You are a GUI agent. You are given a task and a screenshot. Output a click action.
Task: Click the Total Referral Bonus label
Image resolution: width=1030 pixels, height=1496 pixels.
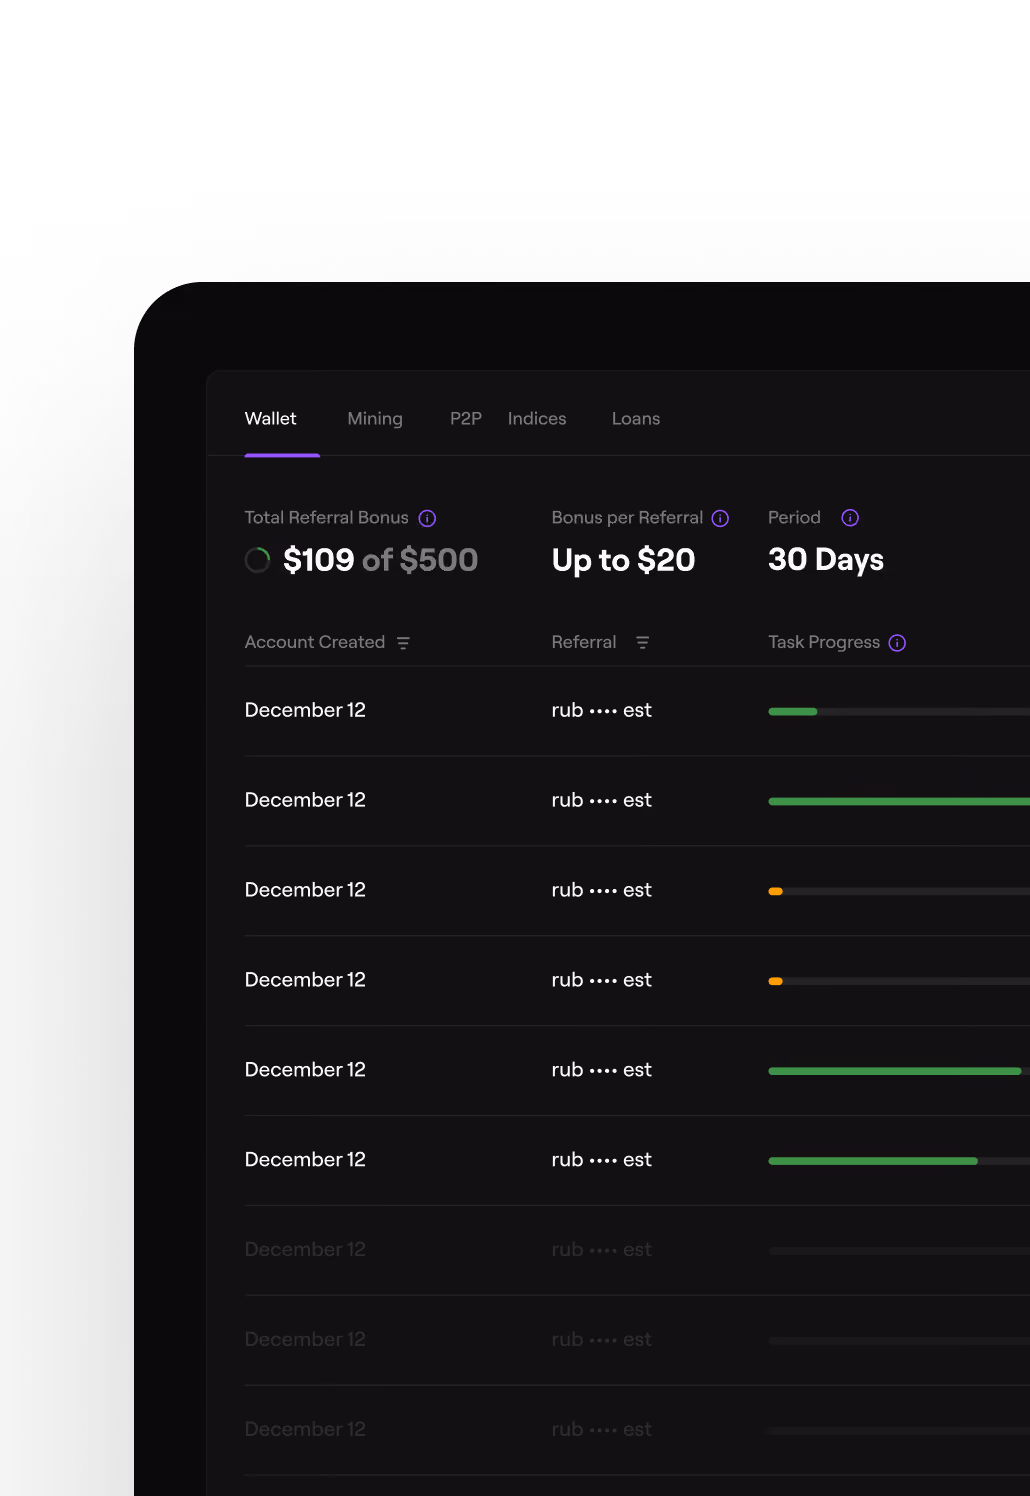coord(327,517)
